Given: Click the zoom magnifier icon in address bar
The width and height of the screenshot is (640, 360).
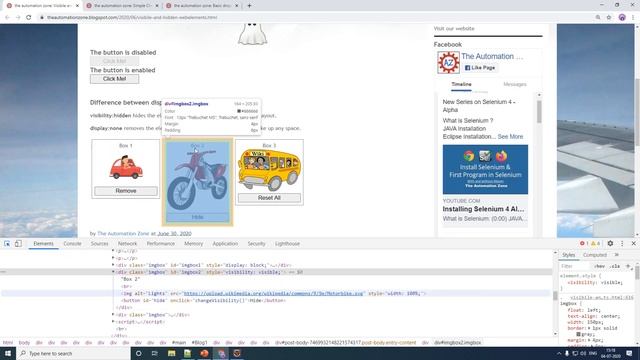Looking at the screenshot, I should tap(598, 18).
